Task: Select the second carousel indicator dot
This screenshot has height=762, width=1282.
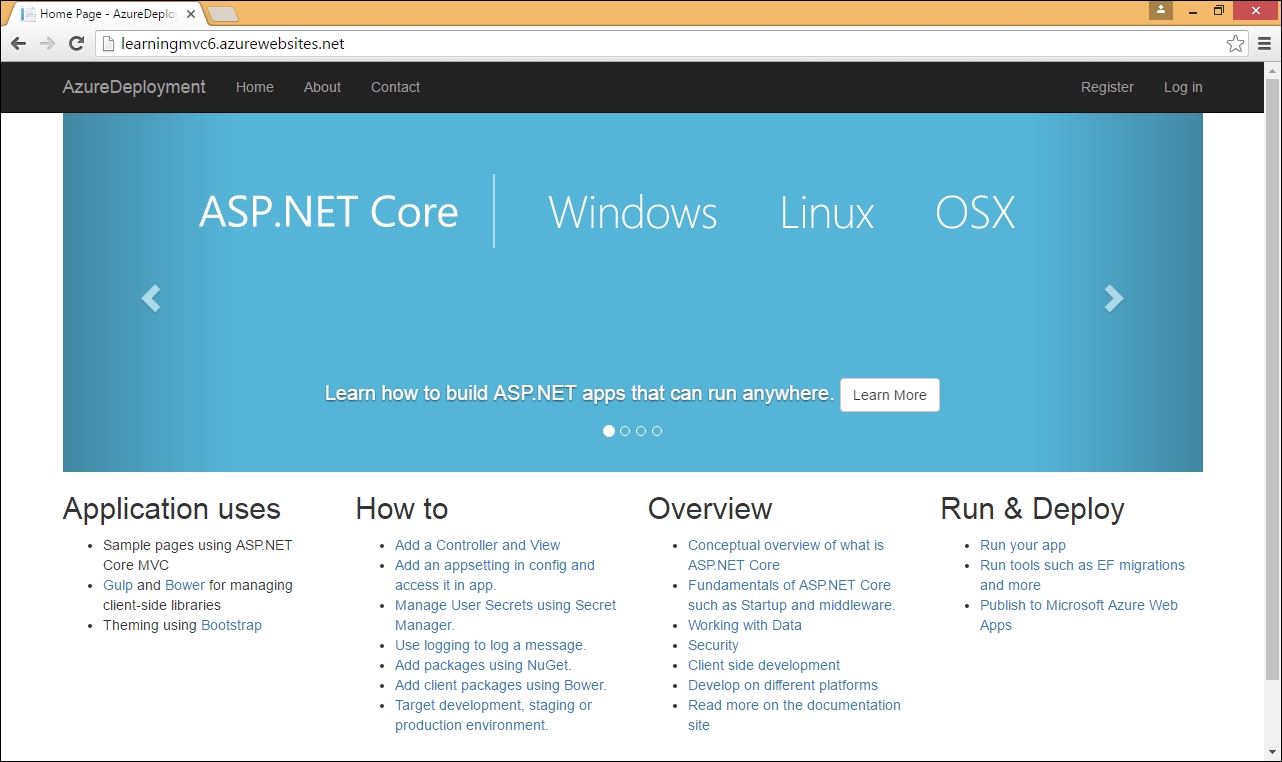Action: coord(625,431)
